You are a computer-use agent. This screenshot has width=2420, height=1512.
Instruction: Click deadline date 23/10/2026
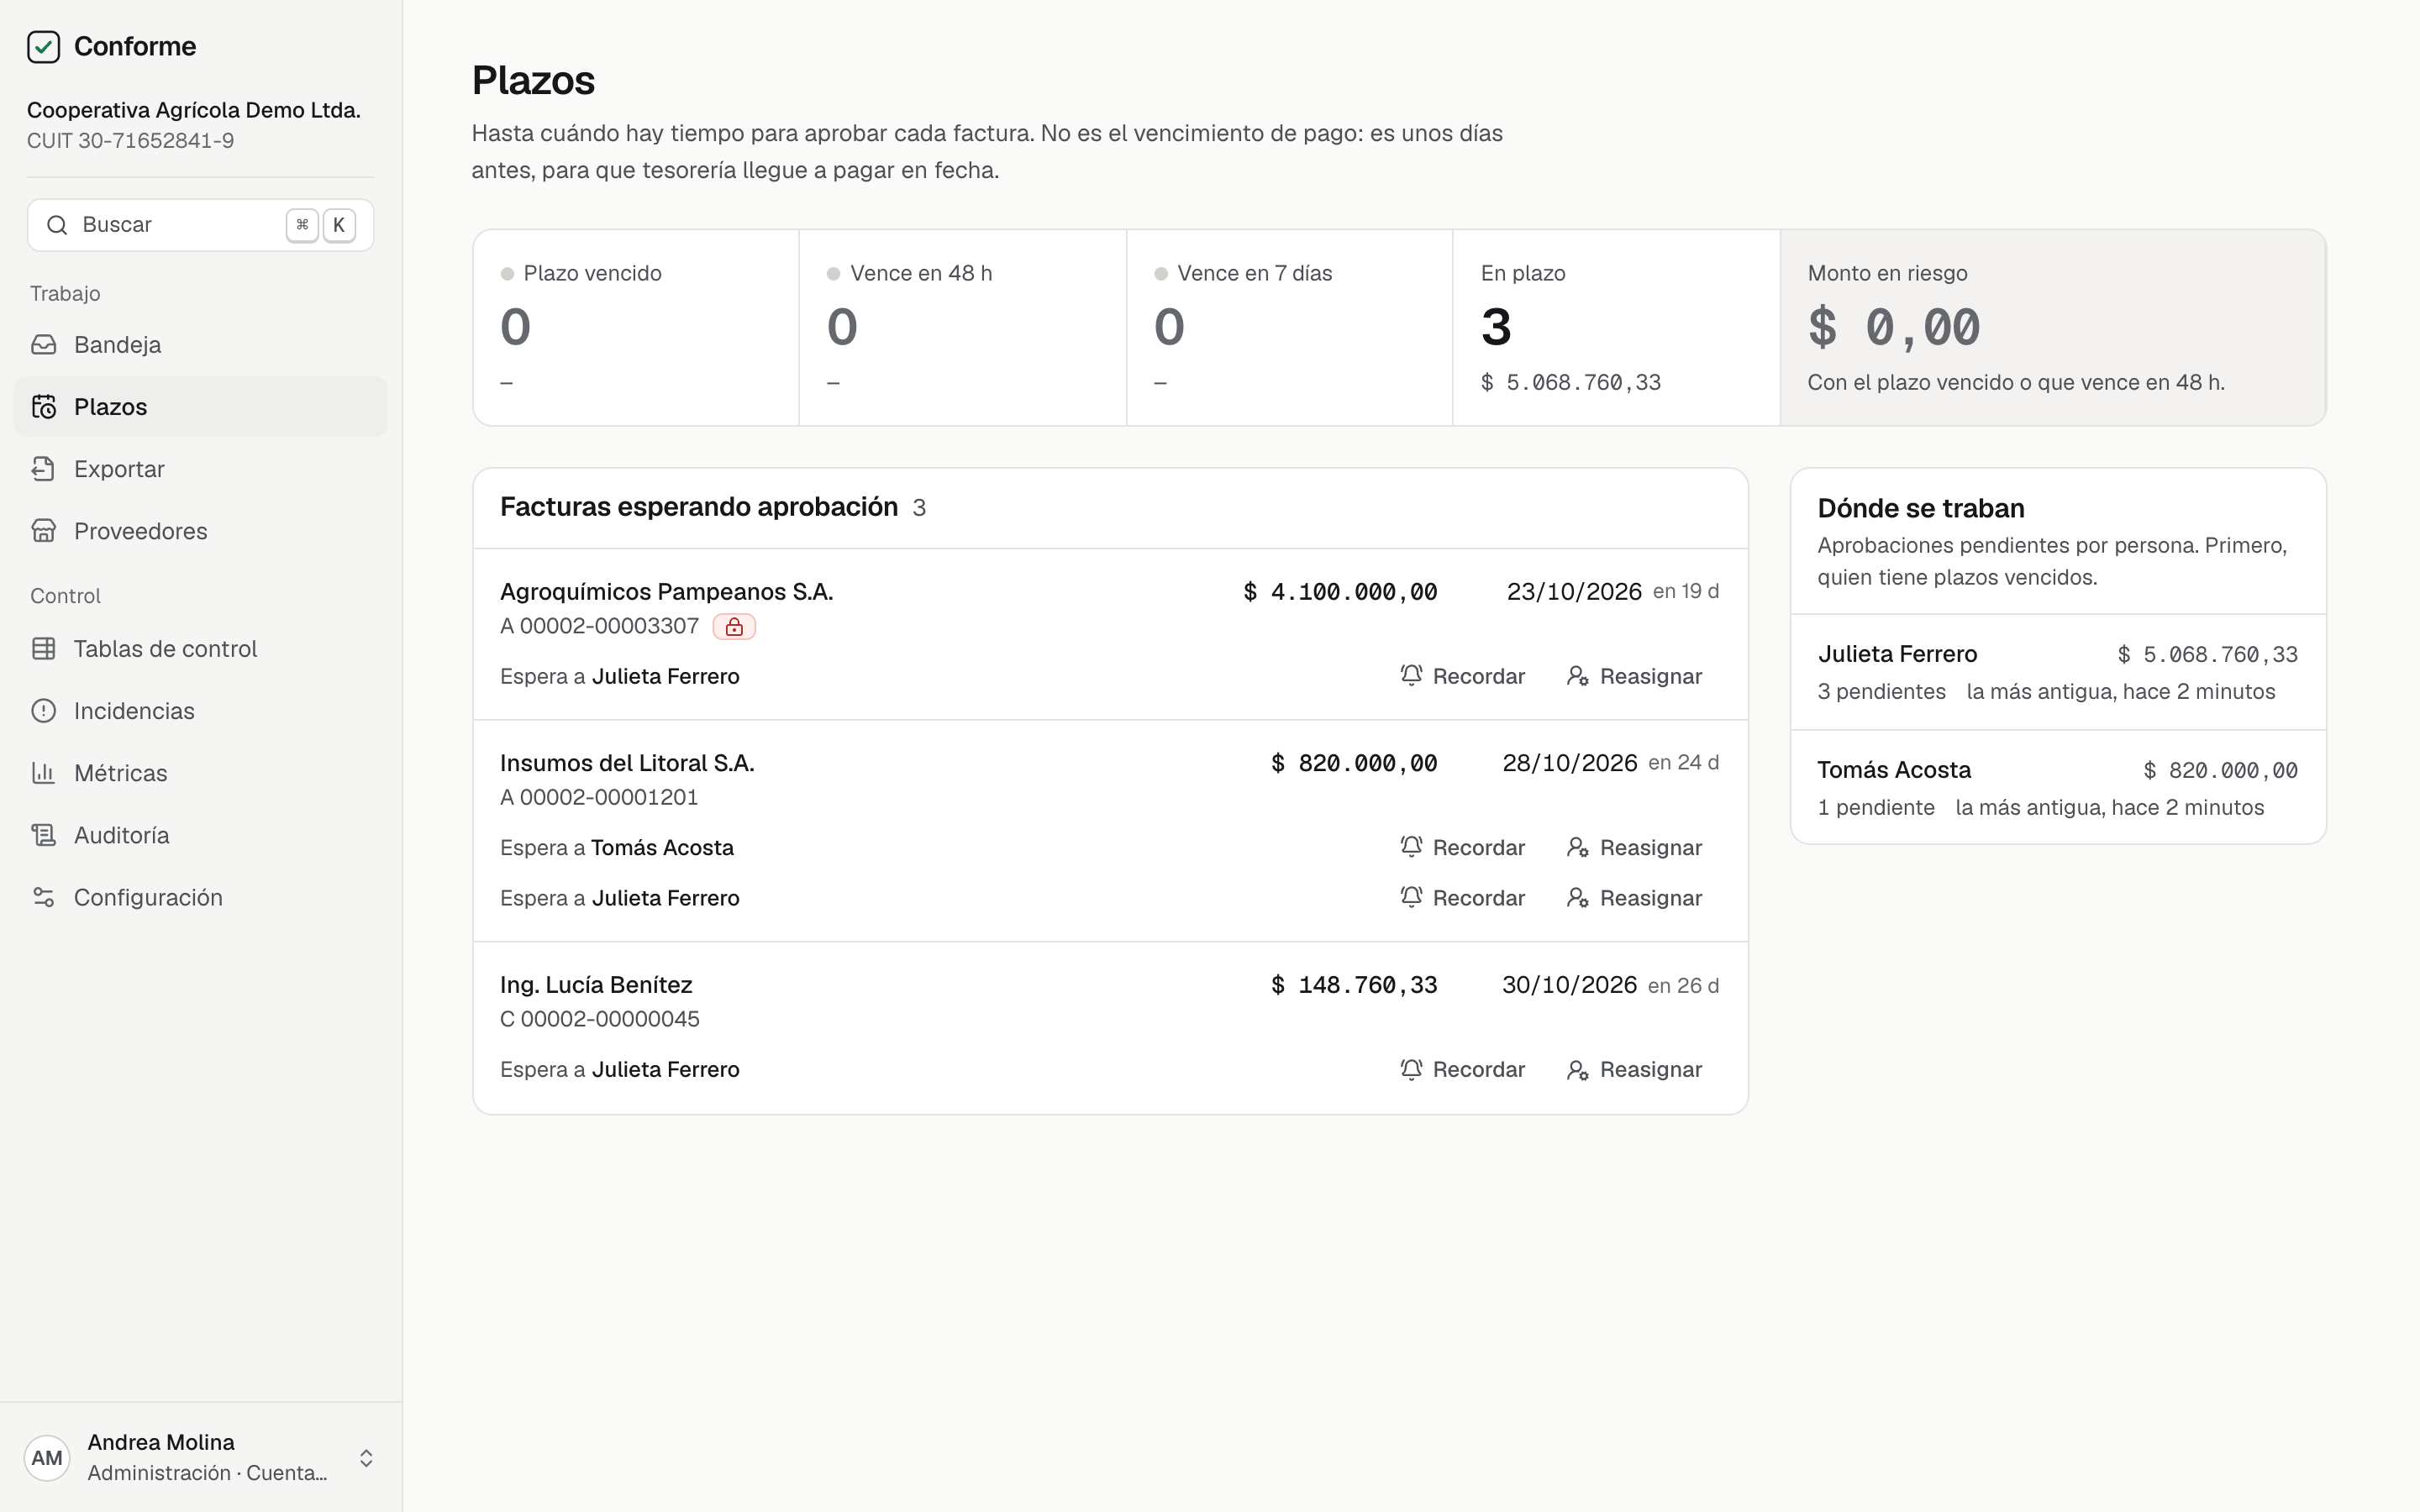point(1574,592)
